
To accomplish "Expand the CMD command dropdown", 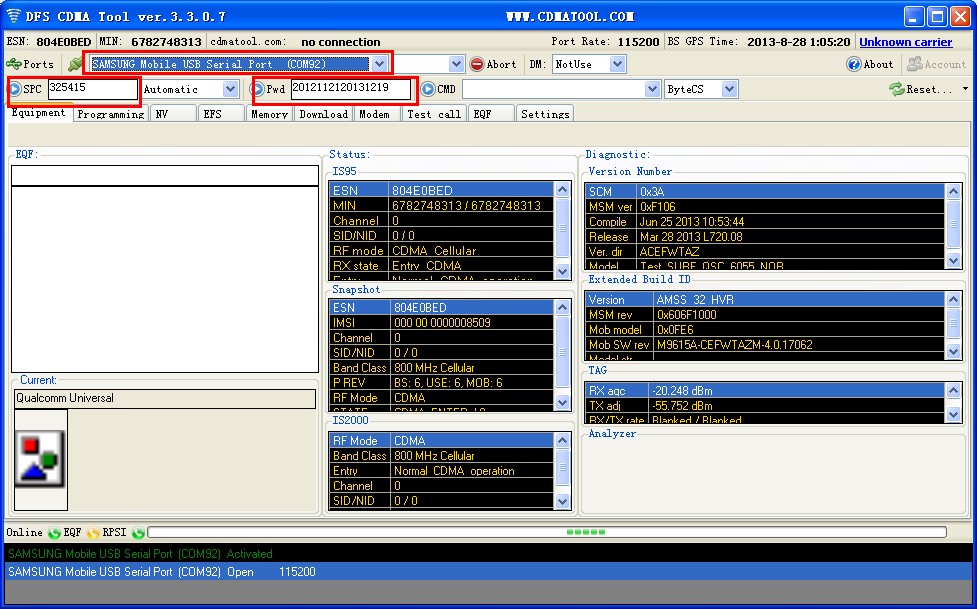I will (652, 89).
